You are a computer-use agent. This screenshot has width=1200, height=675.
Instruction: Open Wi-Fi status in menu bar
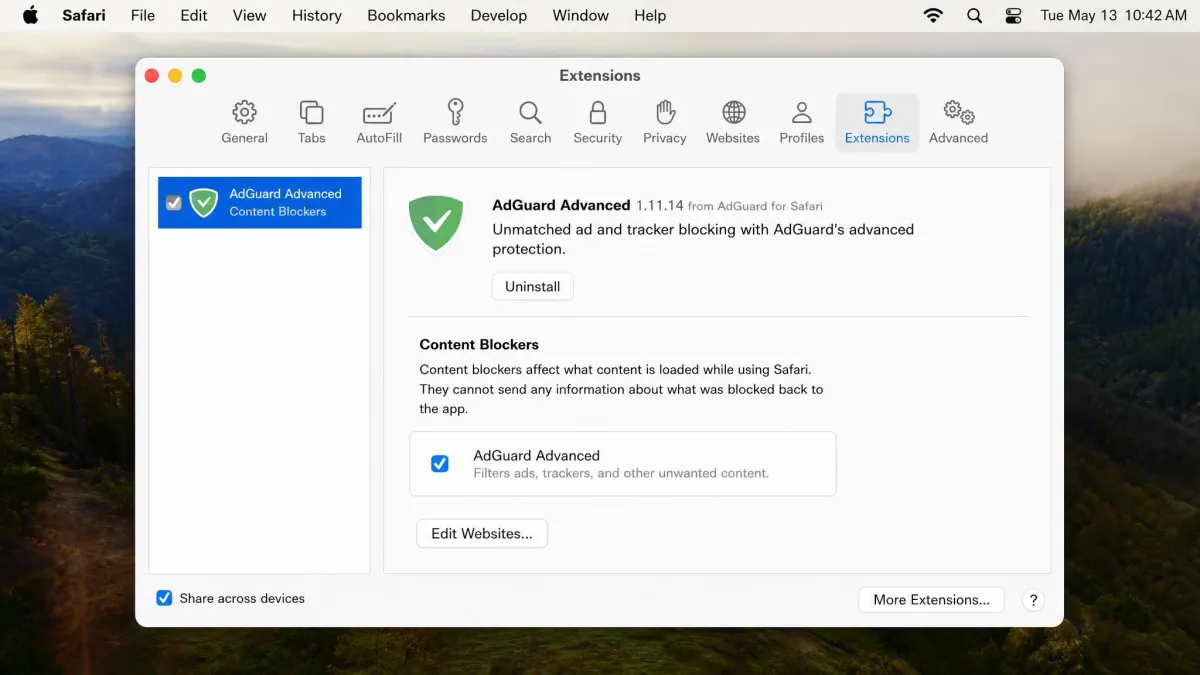click(x=933, y=15)
